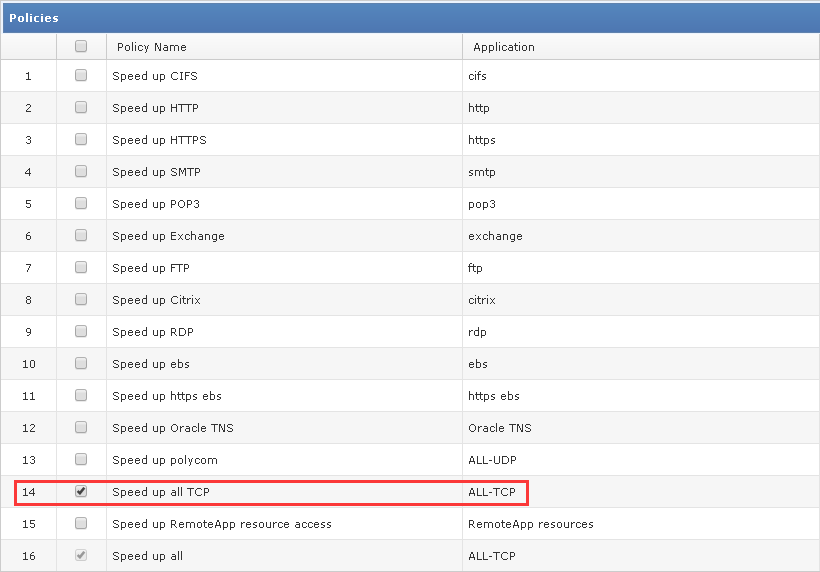Viewport: 820px width, 572px height.
Task: Select the Speed up ebs policy name
Action: point(151,364)
